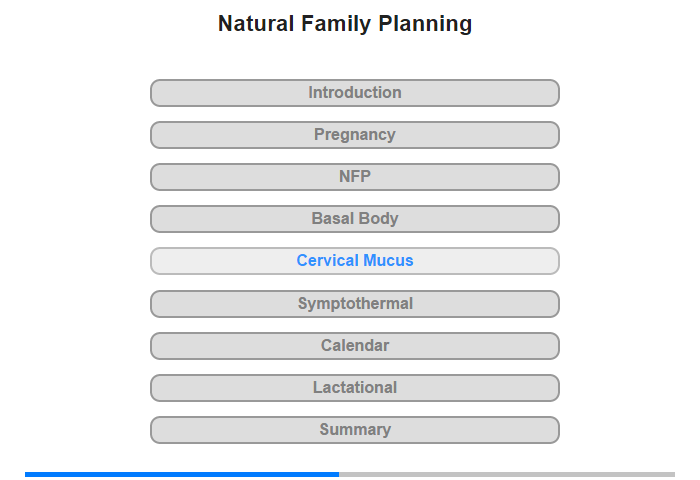Image resolution: width=700 pixels, height=480 pixels.
Task: Select the section right after Cervical Mucus
Action: (354, 304)
